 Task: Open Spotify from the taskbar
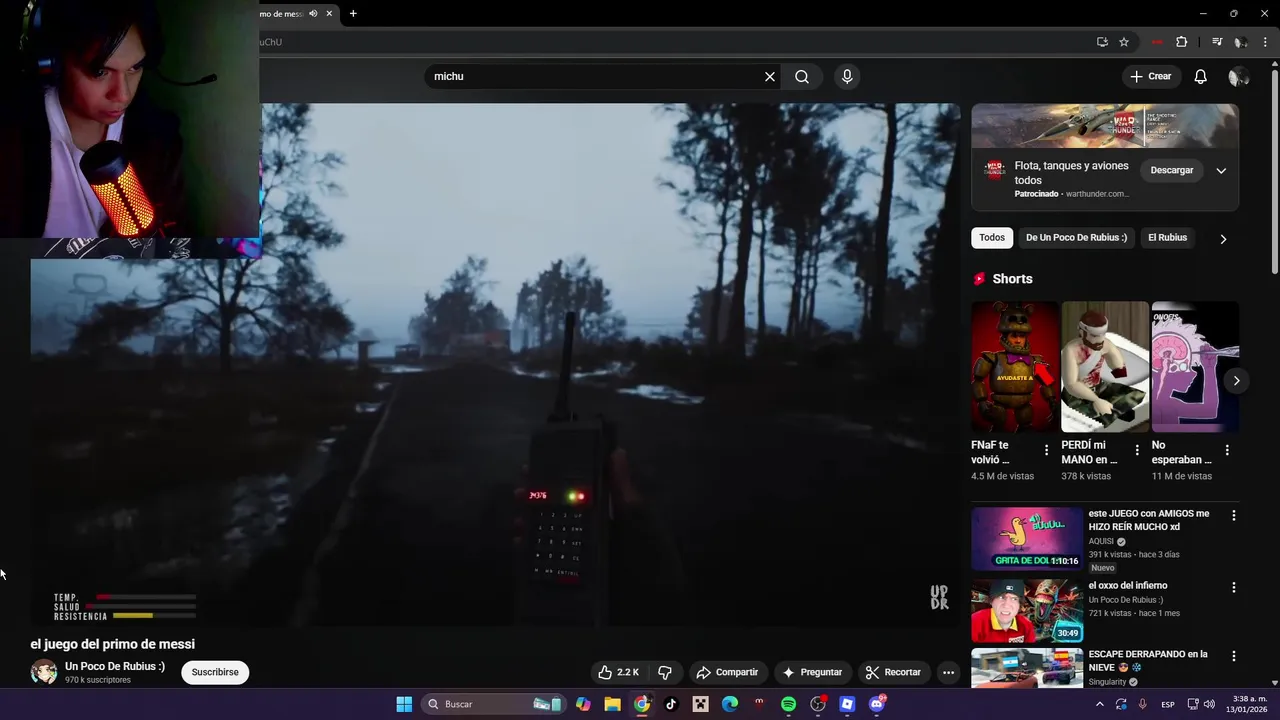[x=788, y=704]
